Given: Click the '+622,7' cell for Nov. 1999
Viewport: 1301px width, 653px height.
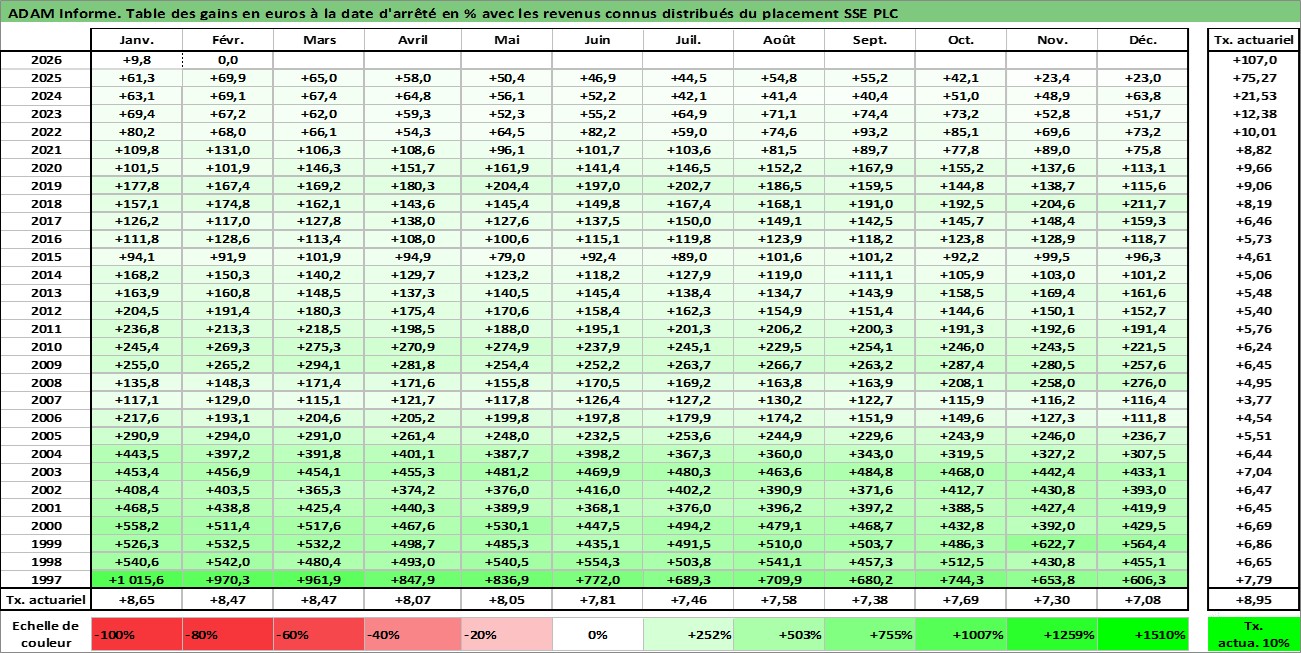Looking at the screenshot, I should pos(1052,543).
